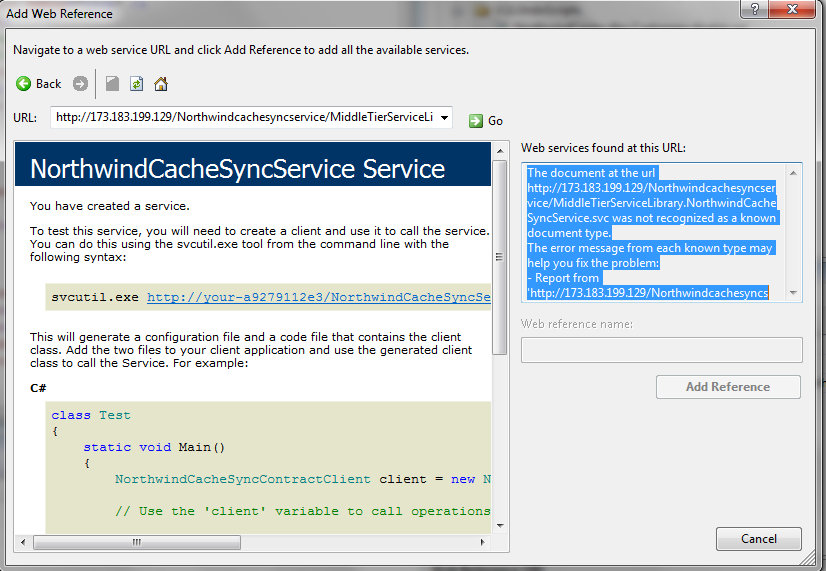Image resolution: width=826 pixels, height=571 pixels.
Task: Click browser pane horizontal scrollbar thumb
Action: tap(137, 542)
